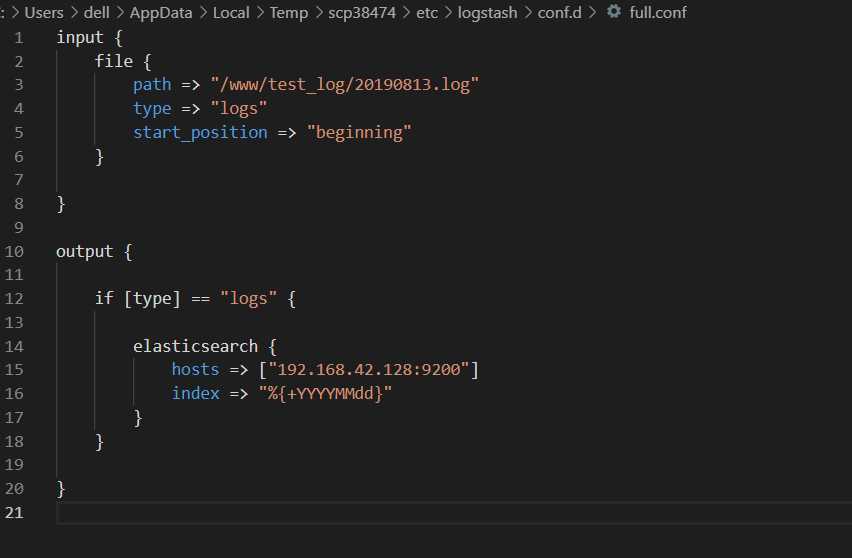Click the chevron between etc and logstash
Image resolution: width=852 pixels, height=558 pixels.
[448, 12]
